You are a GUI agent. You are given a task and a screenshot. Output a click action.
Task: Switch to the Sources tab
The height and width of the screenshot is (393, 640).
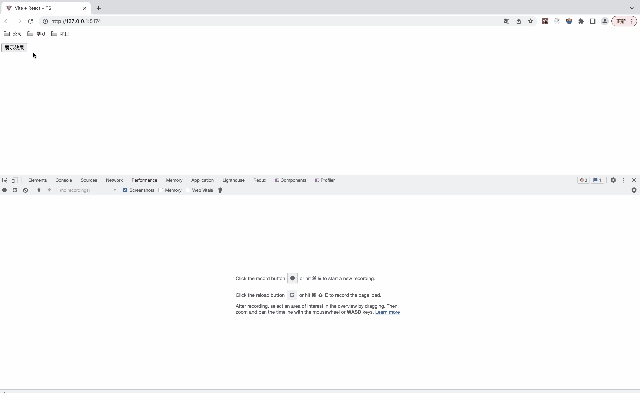pyautogui.click(x=89, y=180)
